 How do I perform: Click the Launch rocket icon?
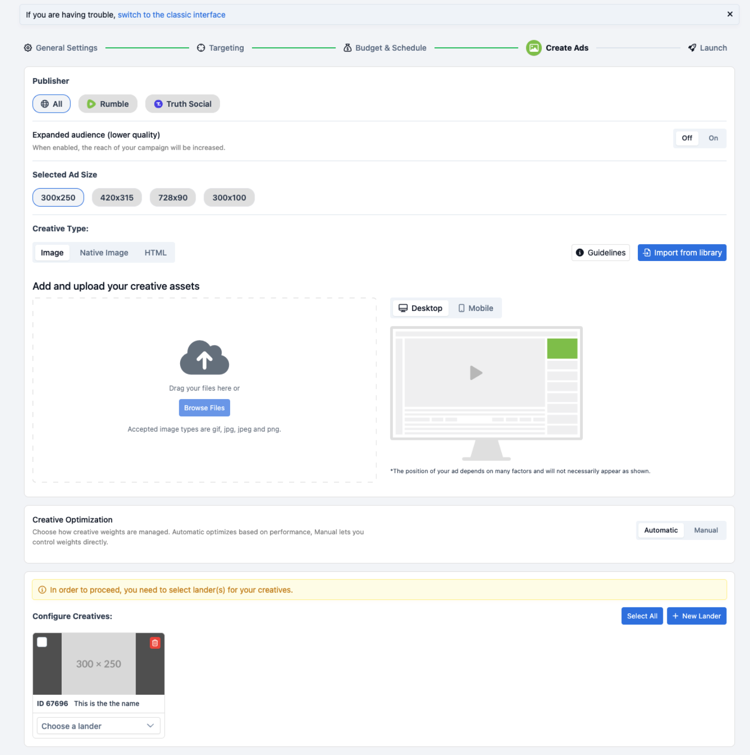click(x=692, y=48)
